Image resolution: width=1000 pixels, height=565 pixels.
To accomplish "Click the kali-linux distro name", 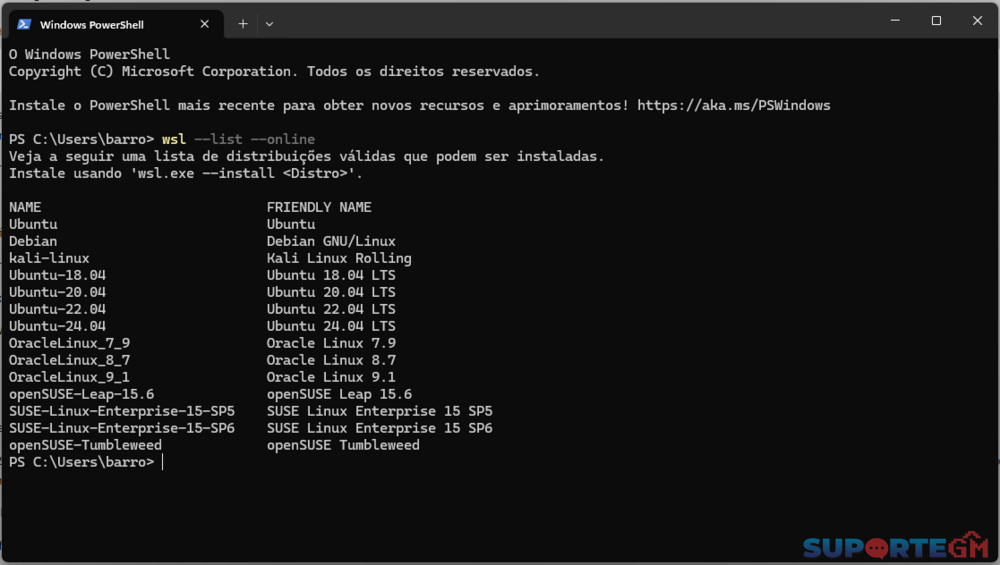I will pyautogui.click(x=49, y=258).
